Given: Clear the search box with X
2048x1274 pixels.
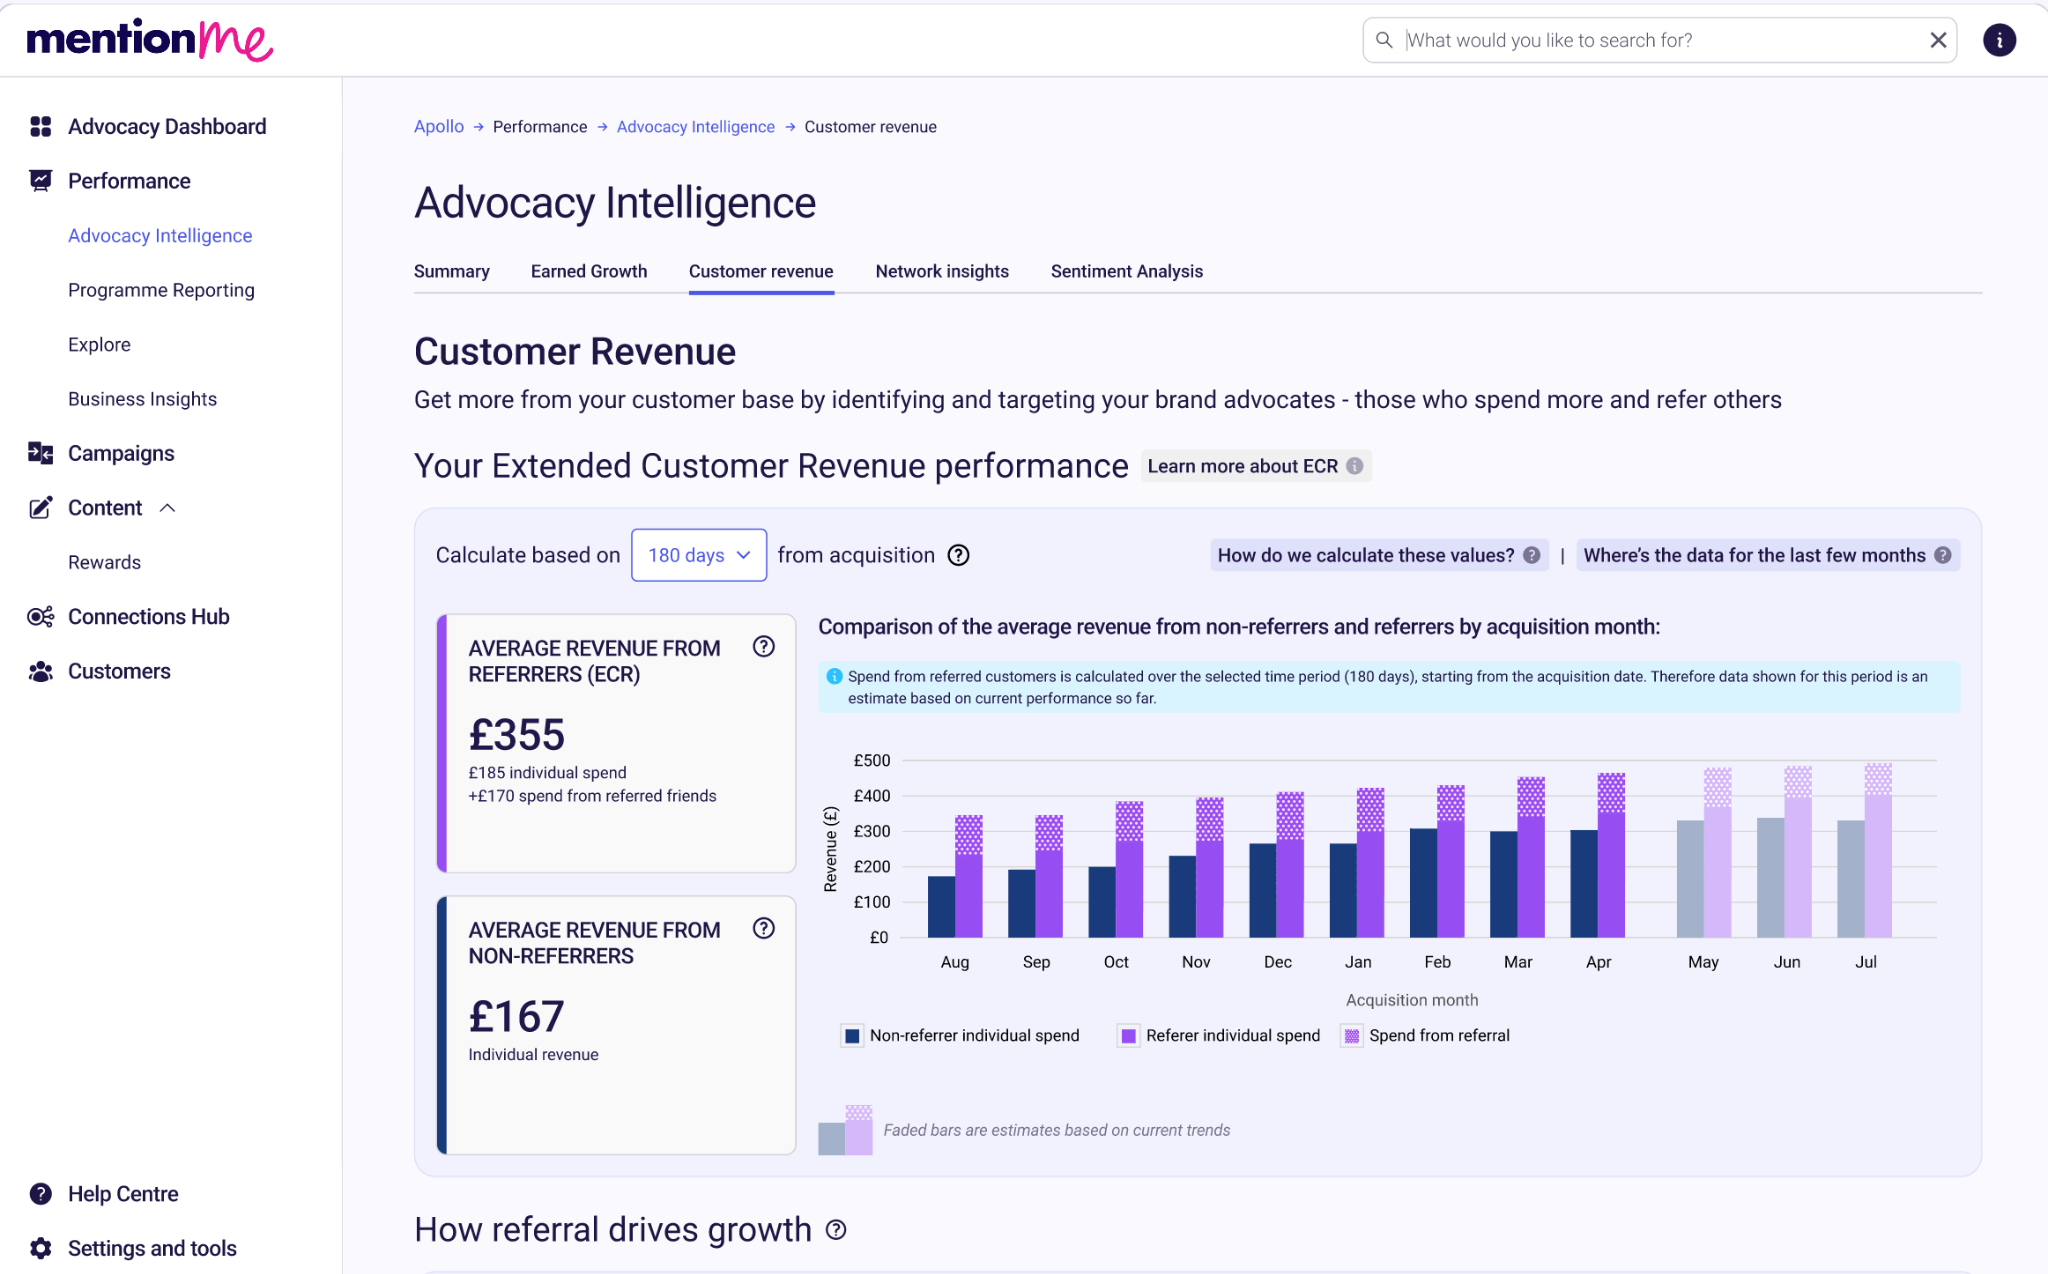Looking at the screenshot, I should pos(1938,40).
